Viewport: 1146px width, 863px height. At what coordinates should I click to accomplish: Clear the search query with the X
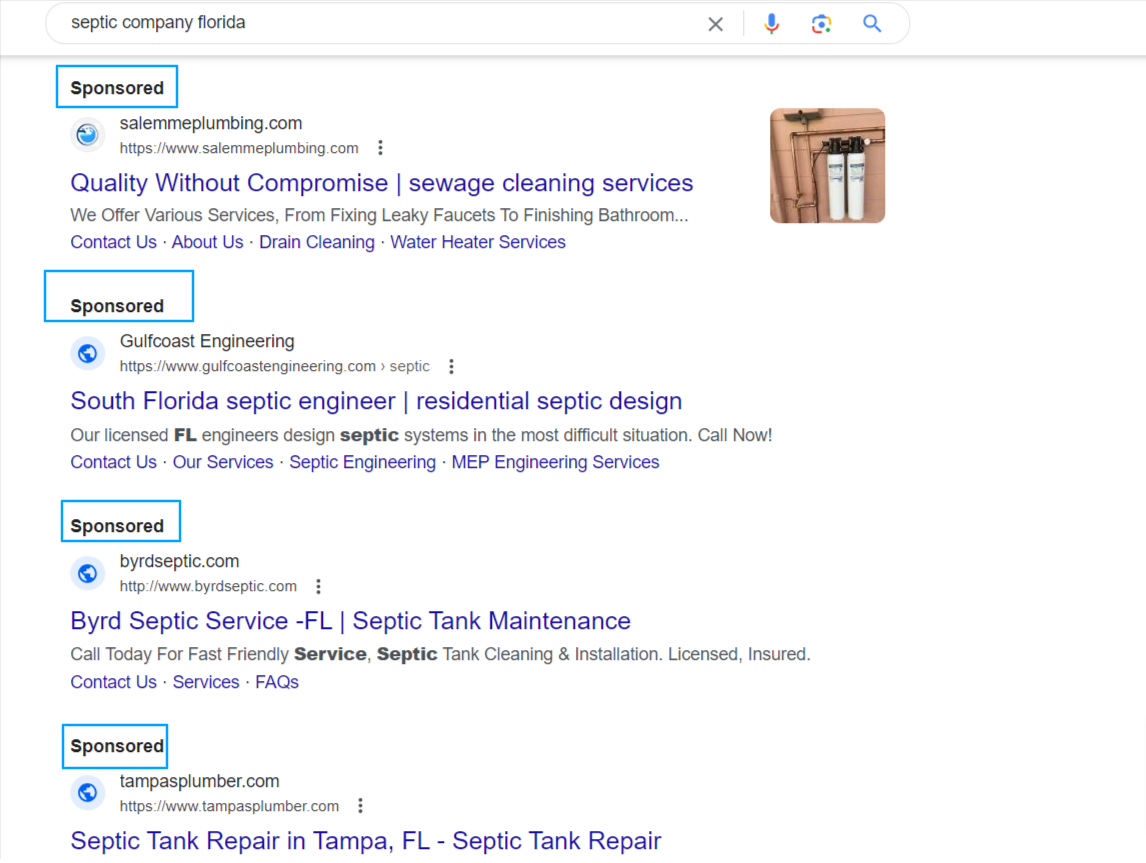click(x=715, y=24)
